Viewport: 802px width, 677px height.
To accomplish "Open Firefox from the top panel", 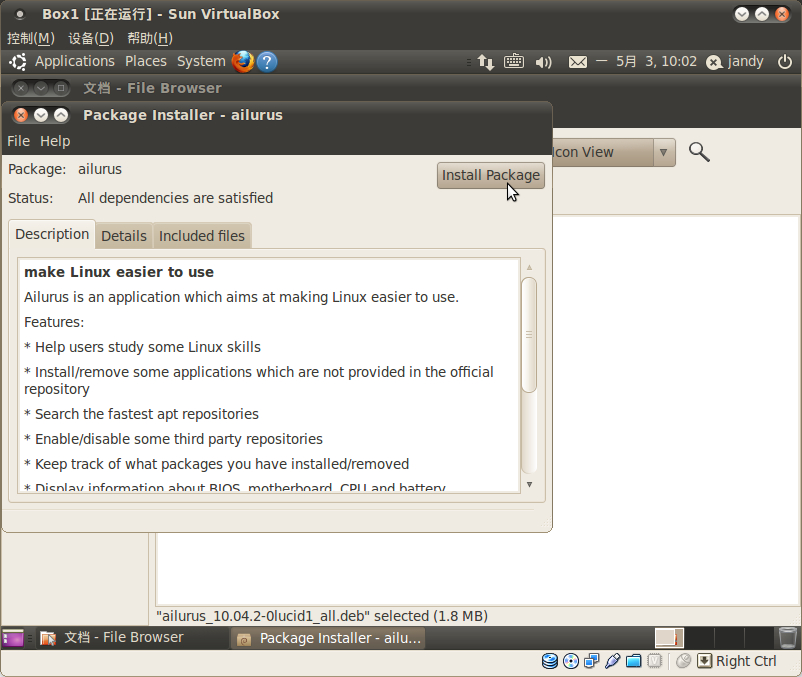I will tap(243, 62).
